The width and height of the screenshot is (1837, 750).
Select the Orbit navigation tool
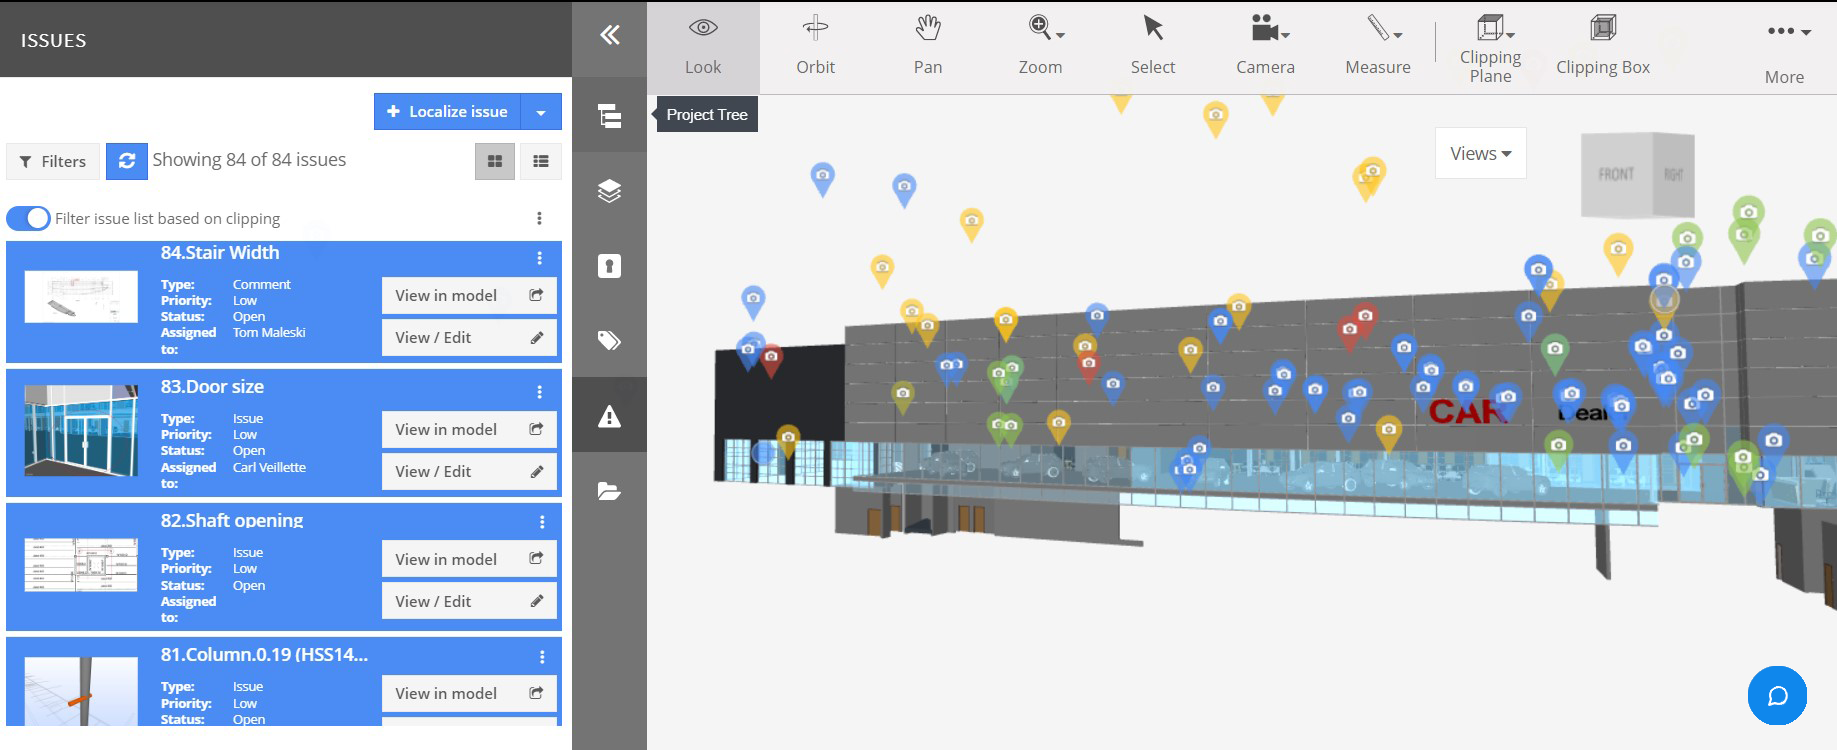point(815,46)
